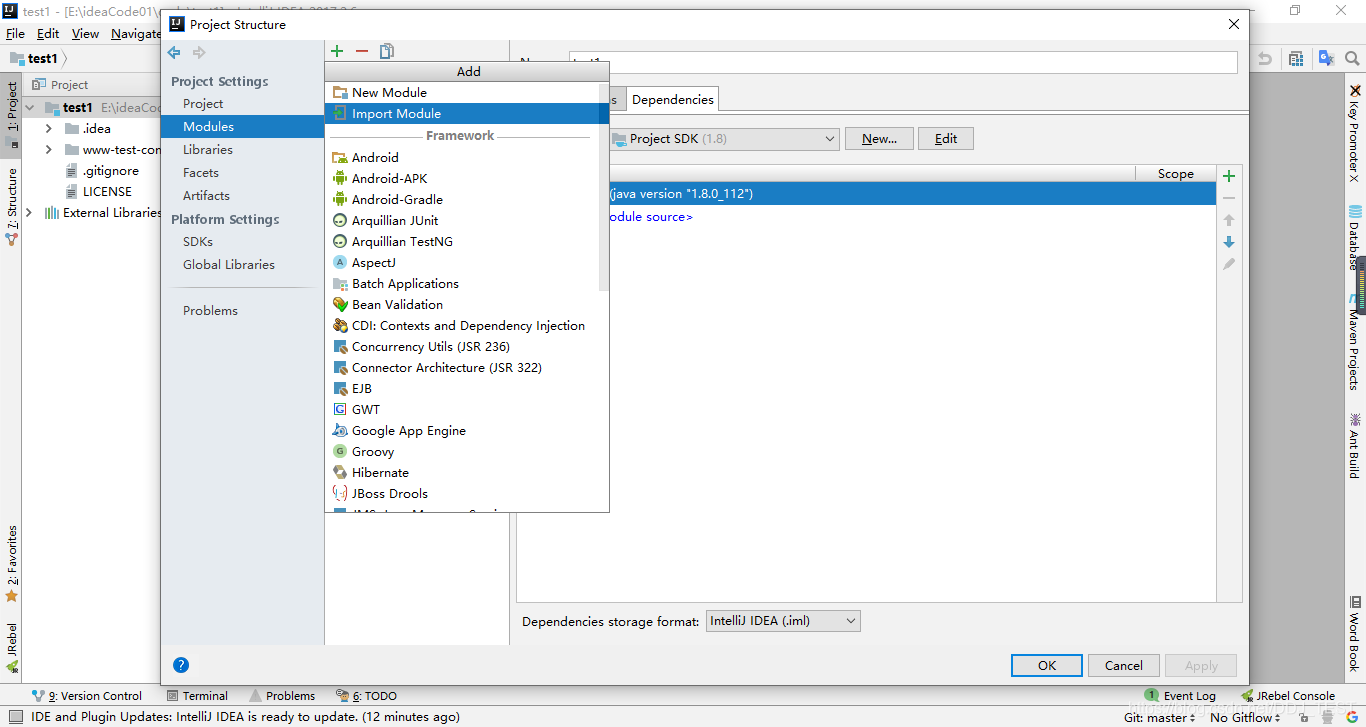The image size is (1366, 727).
Task: Select SDKs under Platform Settings
Action: pyautogui.click(x=198, y=241)
